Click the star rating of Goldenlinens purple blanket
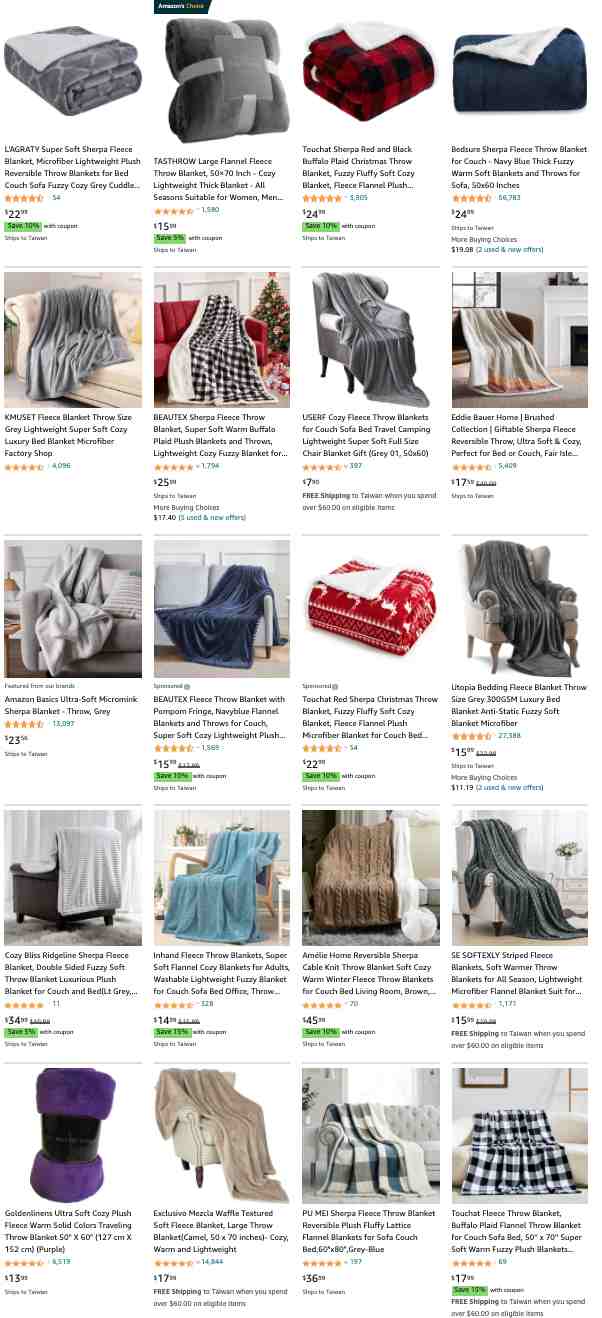 tap(24, 1261)
